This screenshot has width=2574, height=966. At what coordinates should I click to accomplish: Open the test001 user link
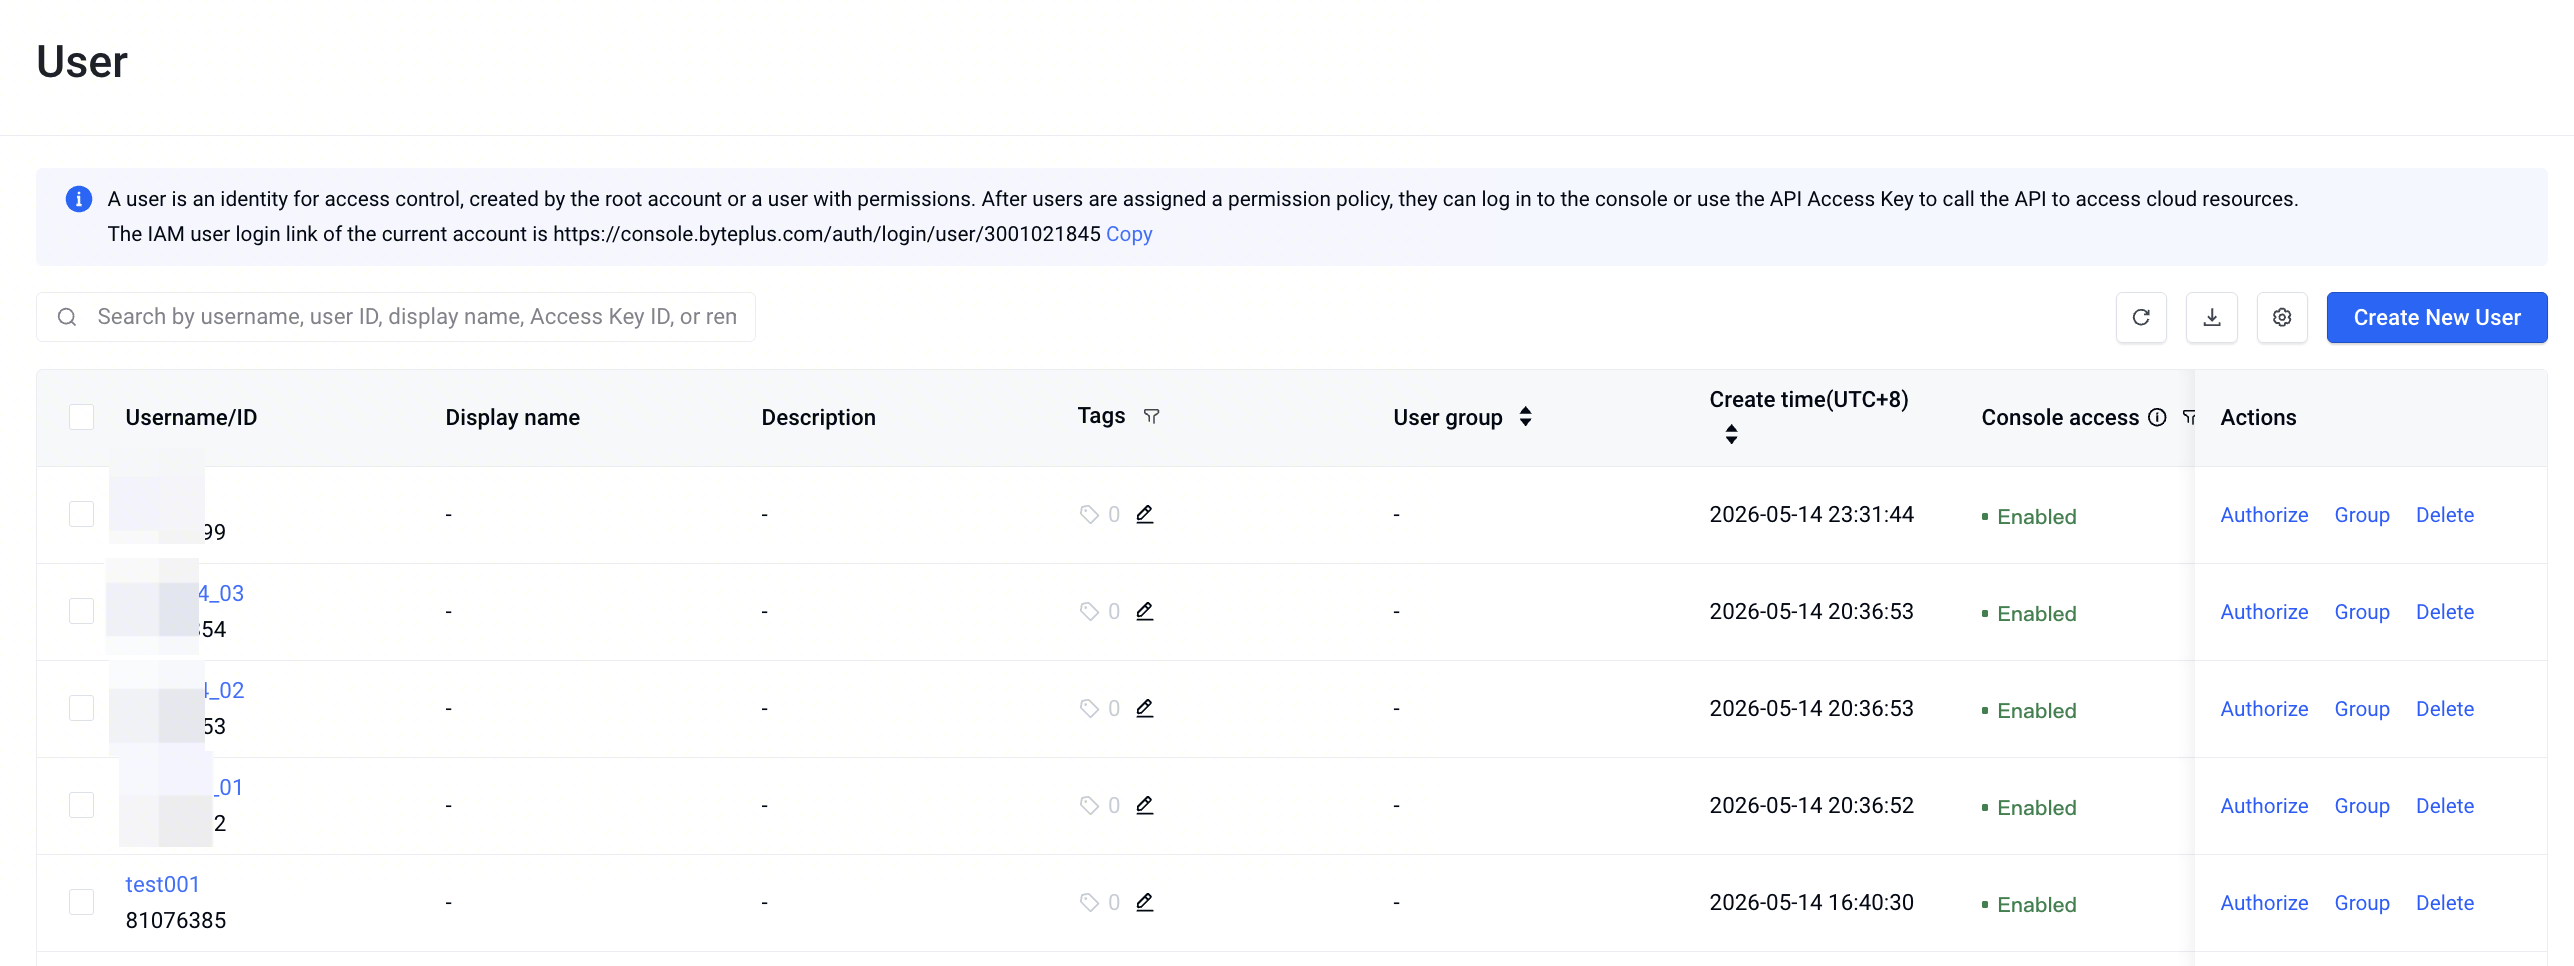pos(162,884)
